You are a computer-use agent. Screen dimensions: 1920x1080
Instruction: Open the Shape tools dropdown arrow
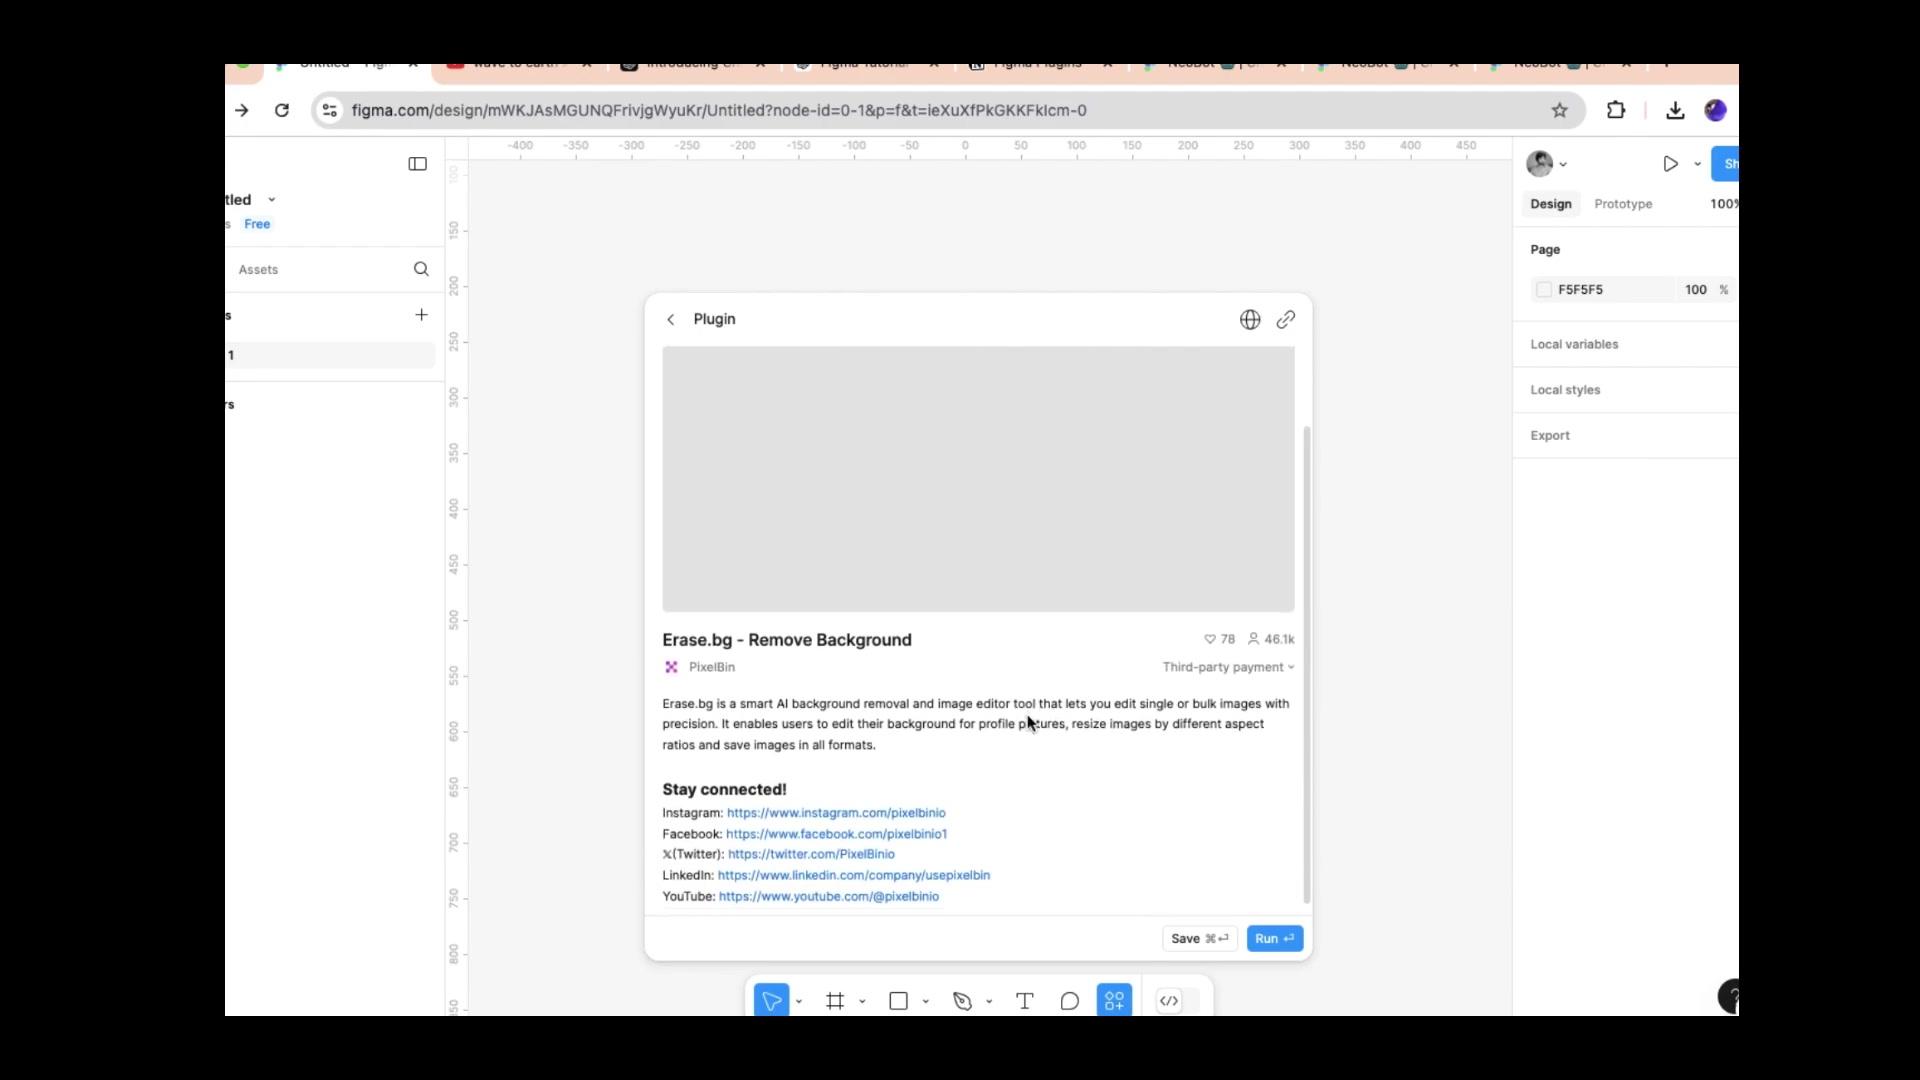[925, 1001]
